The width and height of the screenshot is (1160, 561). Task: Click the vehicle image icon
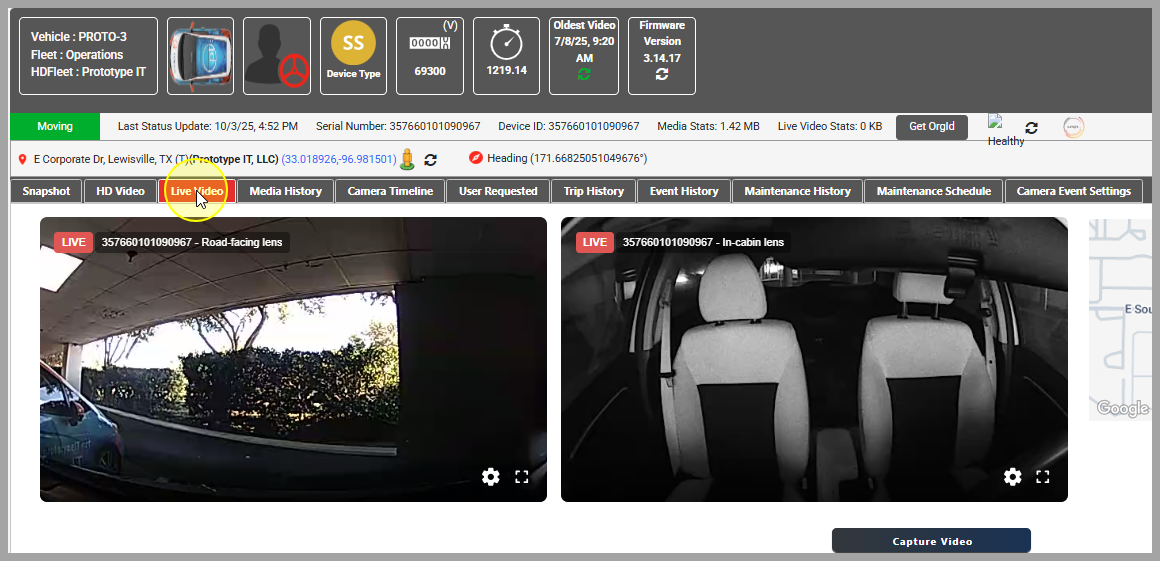200,56
